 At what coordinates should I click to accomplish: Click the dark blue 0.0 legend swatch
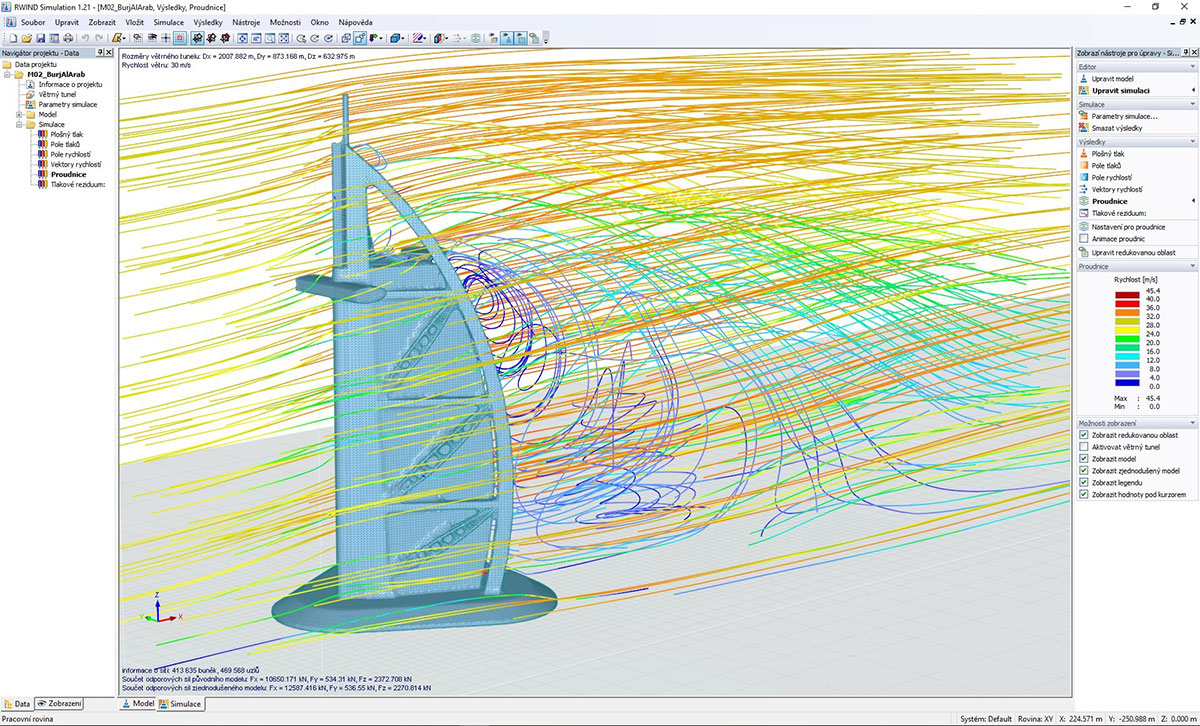[x=1127, y=381]
